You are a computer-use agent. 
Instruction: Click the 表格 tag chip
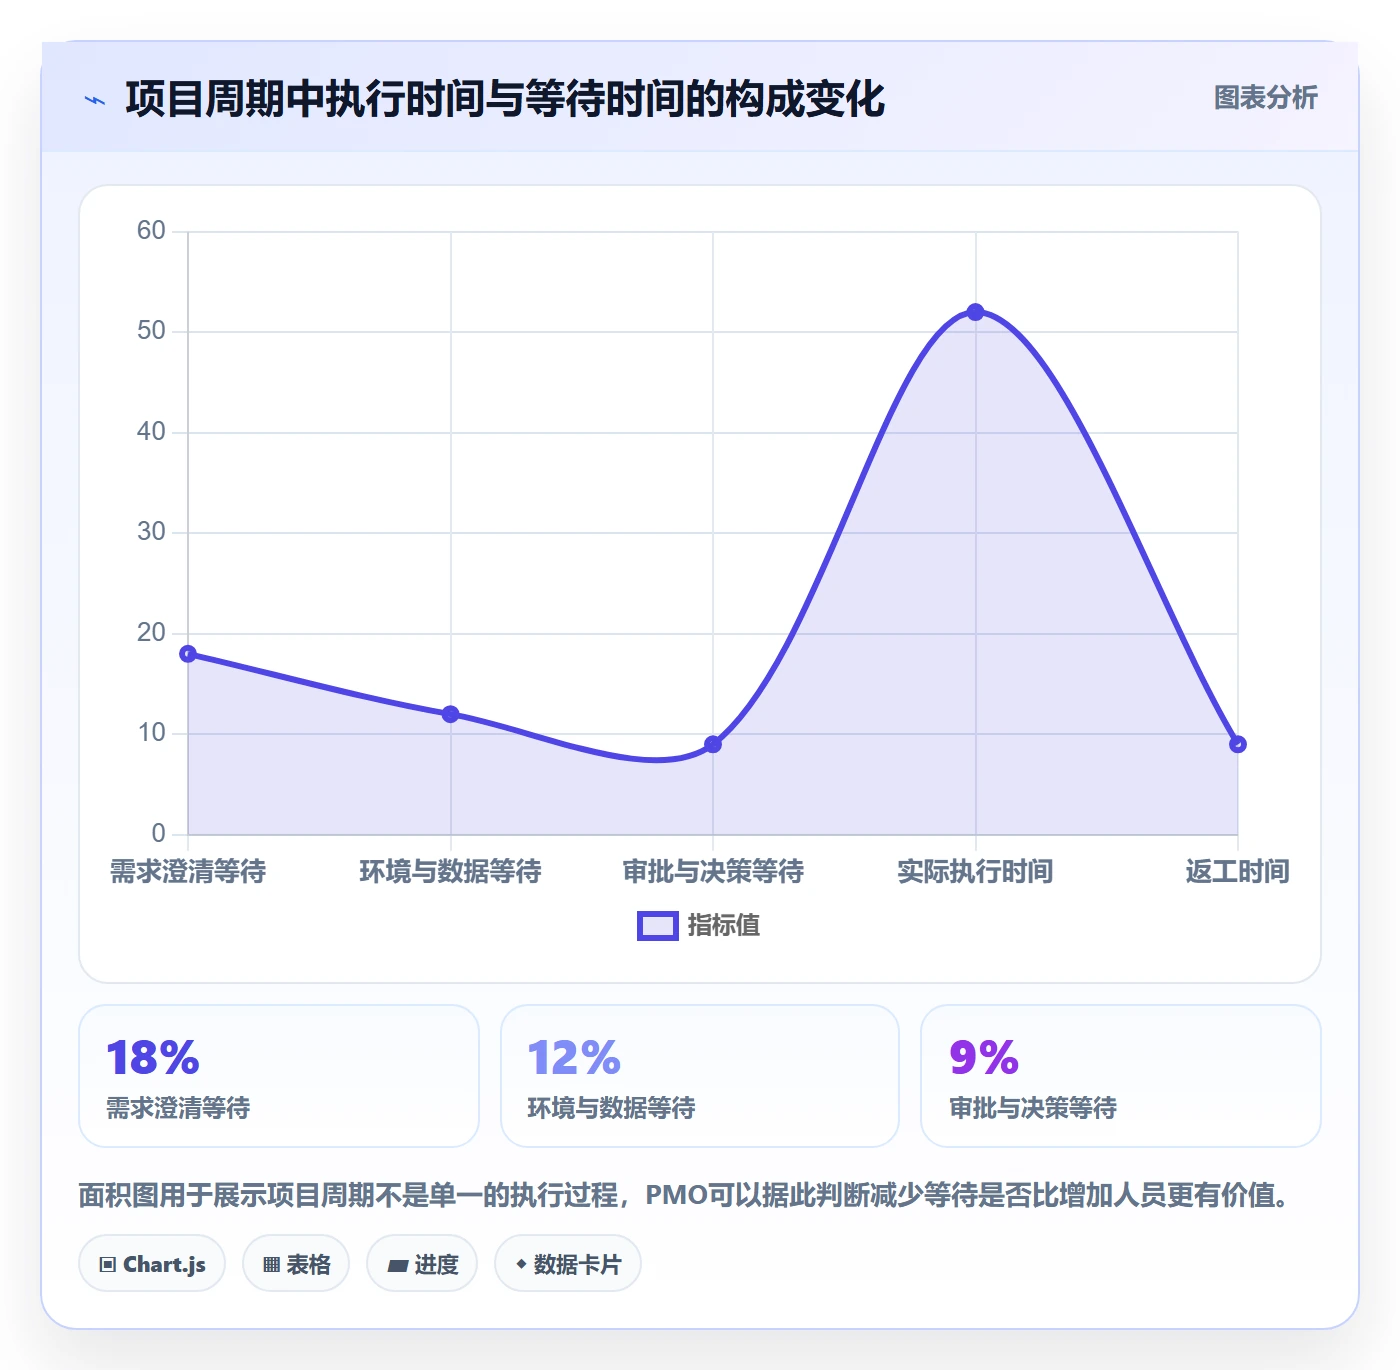tap(296, 1264)
